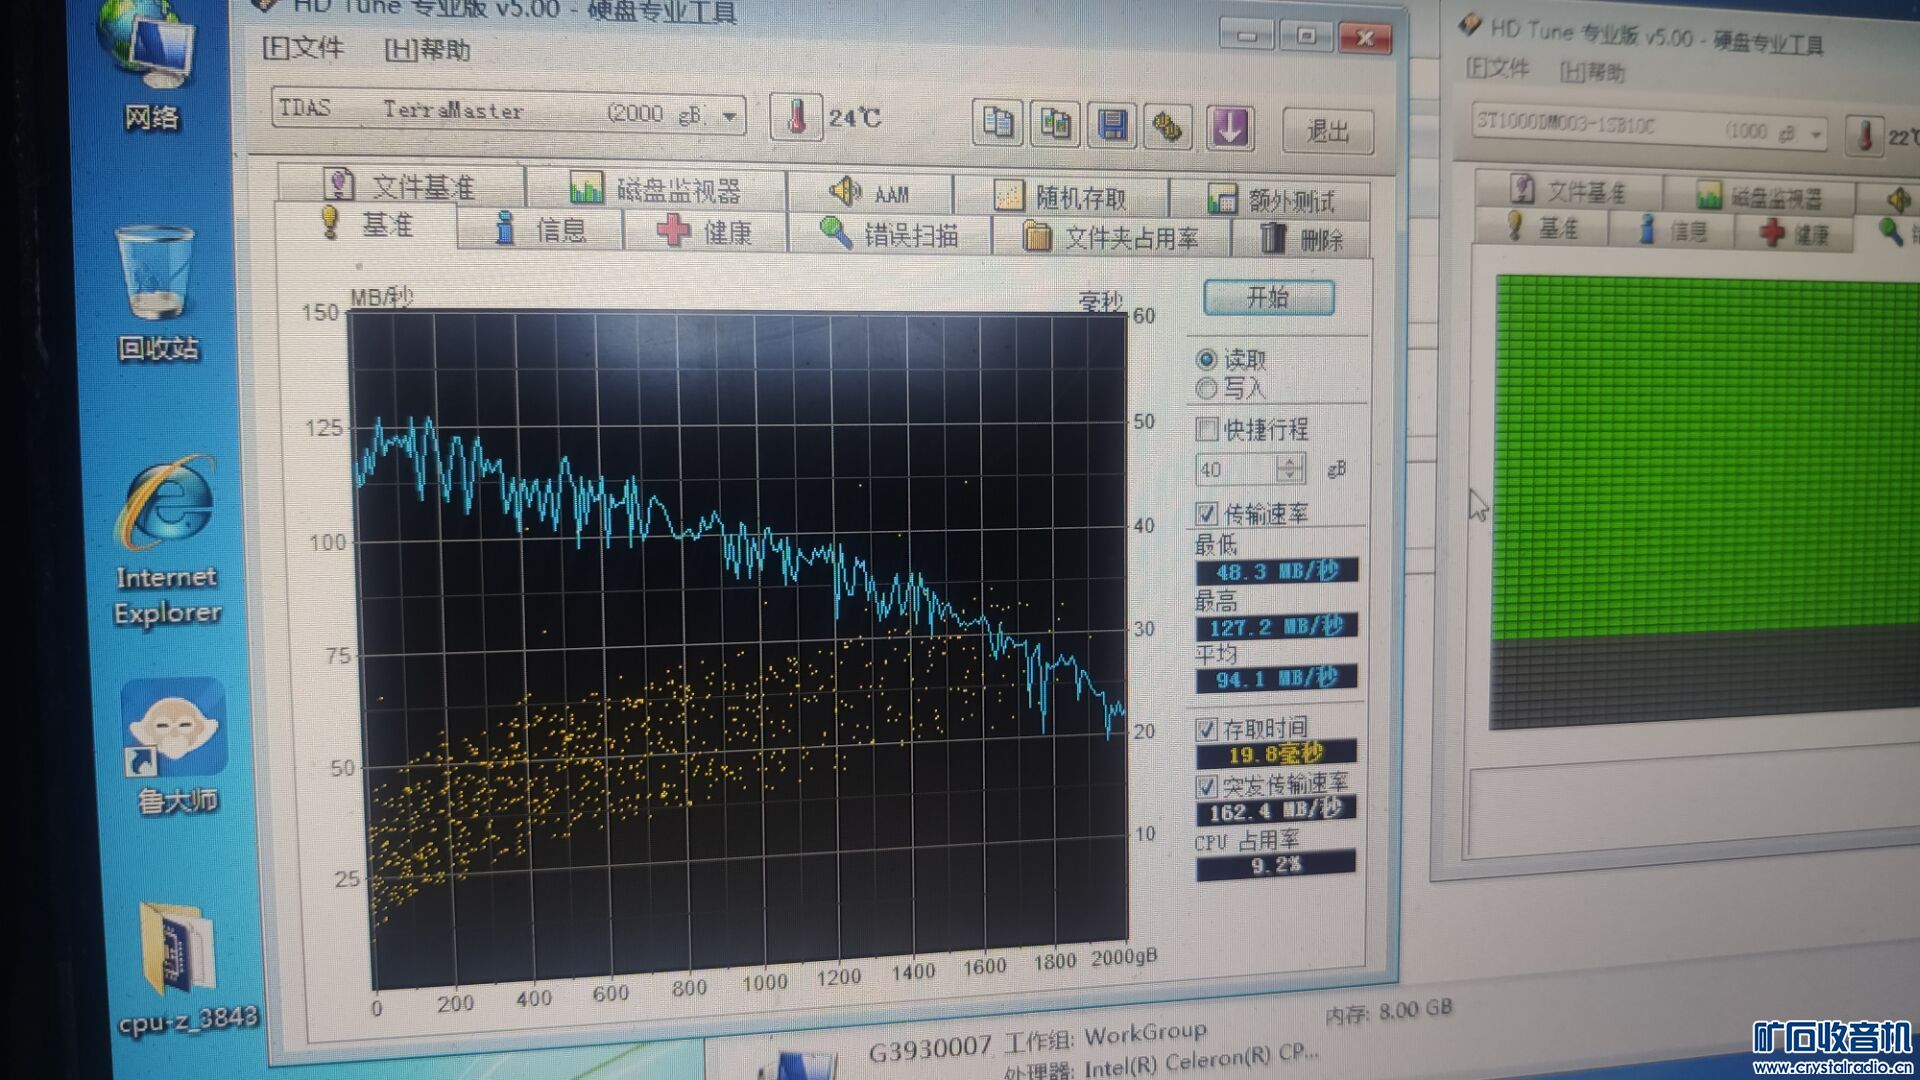Switch to the 随机存取 tab
1920x1080 pixels.
pos(1061,197)
